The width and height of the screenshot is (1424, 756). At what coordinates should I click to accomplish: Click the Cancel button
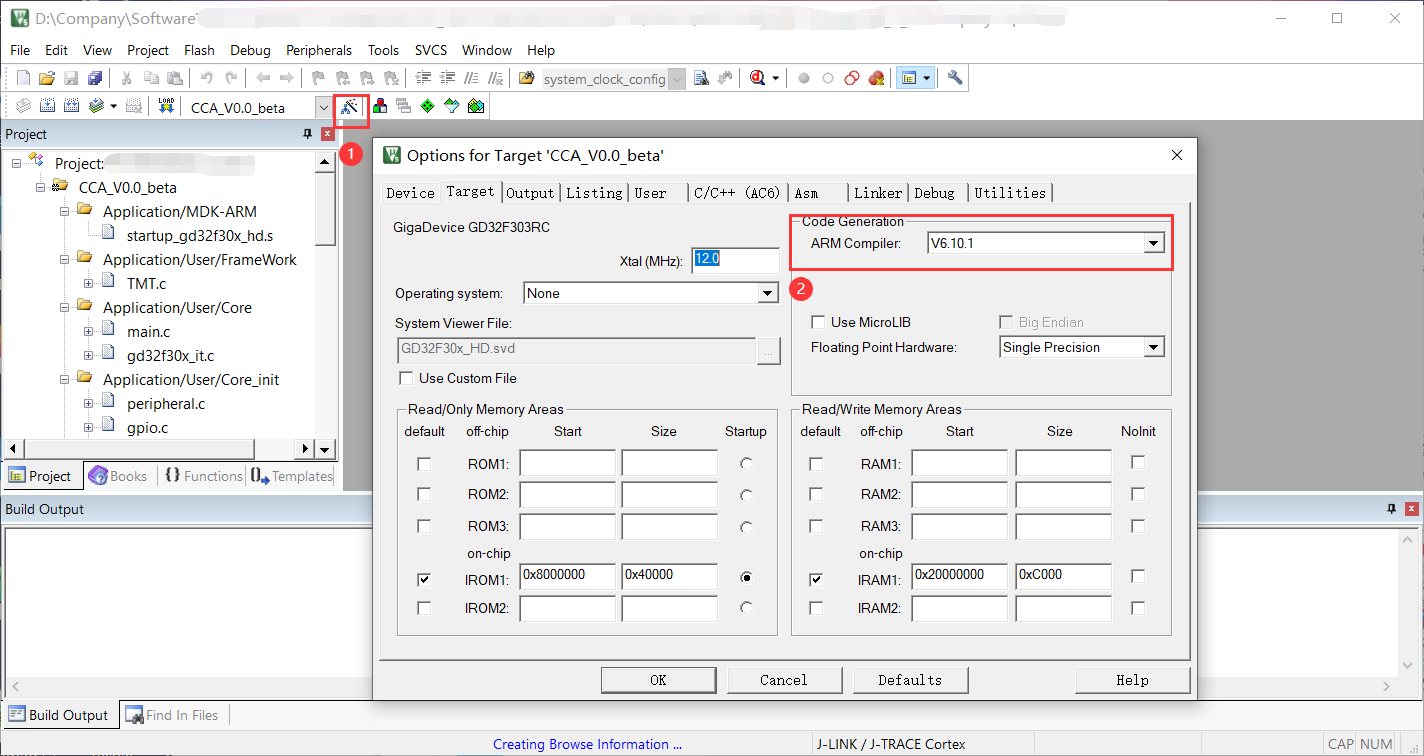coord(784,680)
